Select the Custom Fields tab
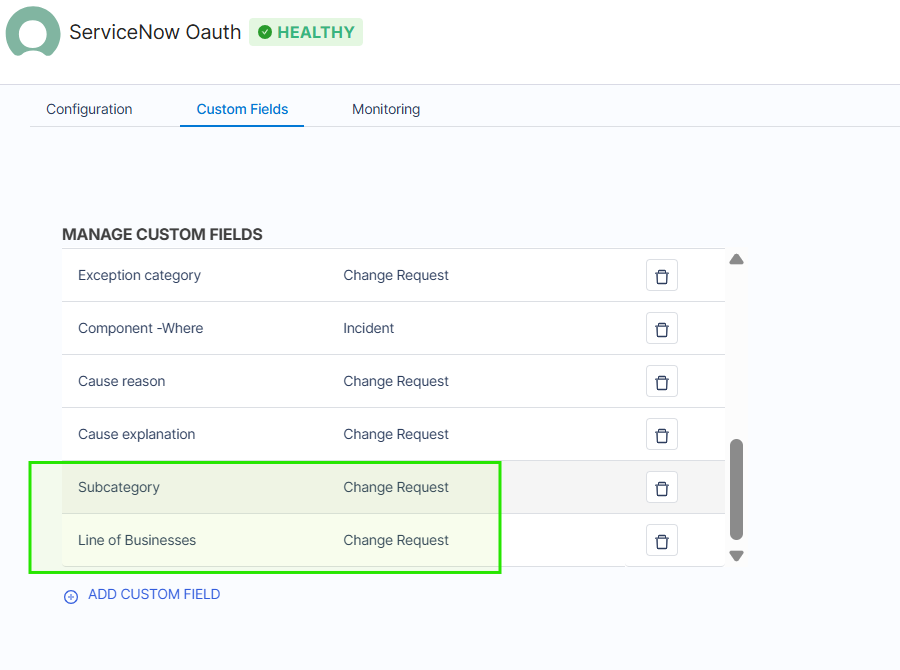 tap(242, 109)
